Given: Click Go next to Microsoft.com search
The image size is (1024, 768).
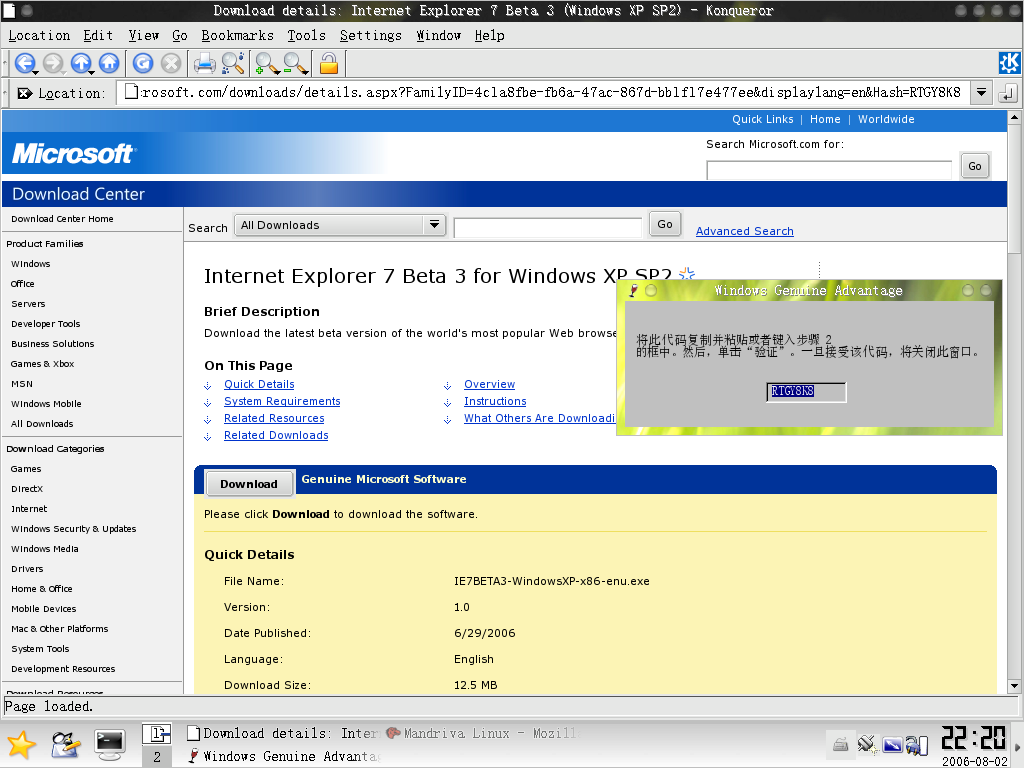Looking at the screenshot, I should tap(974, 166).
